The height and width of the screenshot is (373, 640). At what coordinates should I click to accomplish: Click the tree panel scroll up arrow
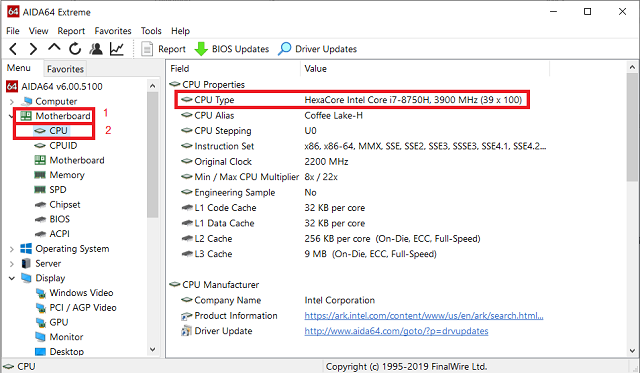click(x=153, y=86)
